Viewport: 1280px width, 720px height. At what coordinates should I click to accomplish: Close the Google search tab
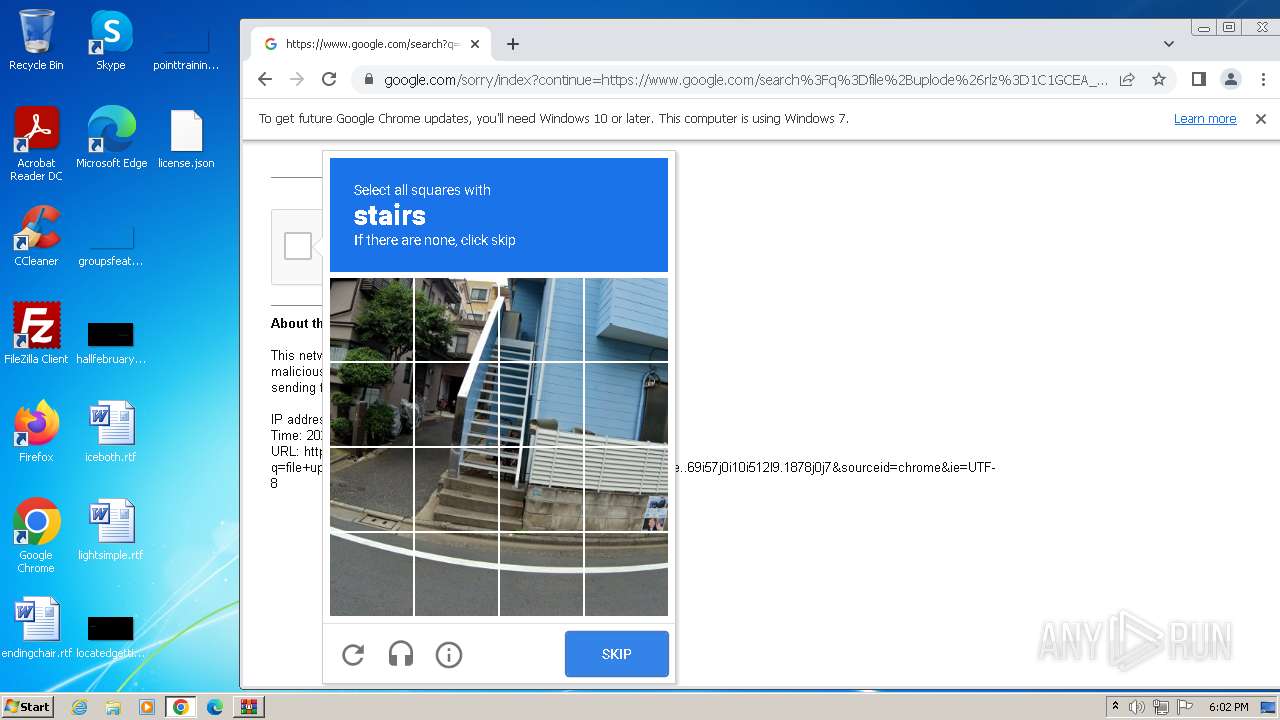pyautogui.click(x=475, y=44)
